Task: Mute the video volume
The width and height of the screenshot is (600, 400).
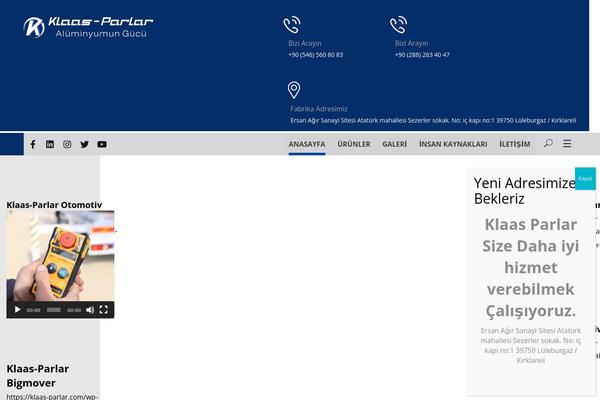Action: (90, 310)
